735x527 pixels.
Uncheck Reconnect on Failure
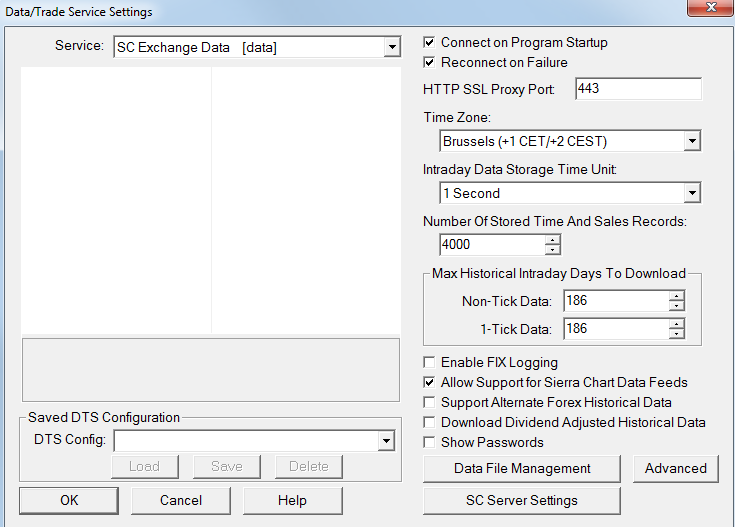pos(429,63)
